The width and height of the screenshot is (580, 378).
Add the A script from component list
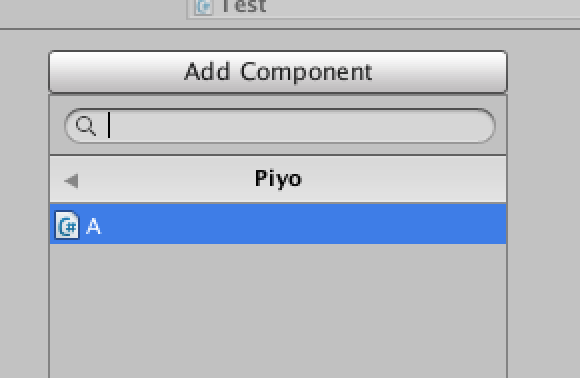(x=278, y=224)
